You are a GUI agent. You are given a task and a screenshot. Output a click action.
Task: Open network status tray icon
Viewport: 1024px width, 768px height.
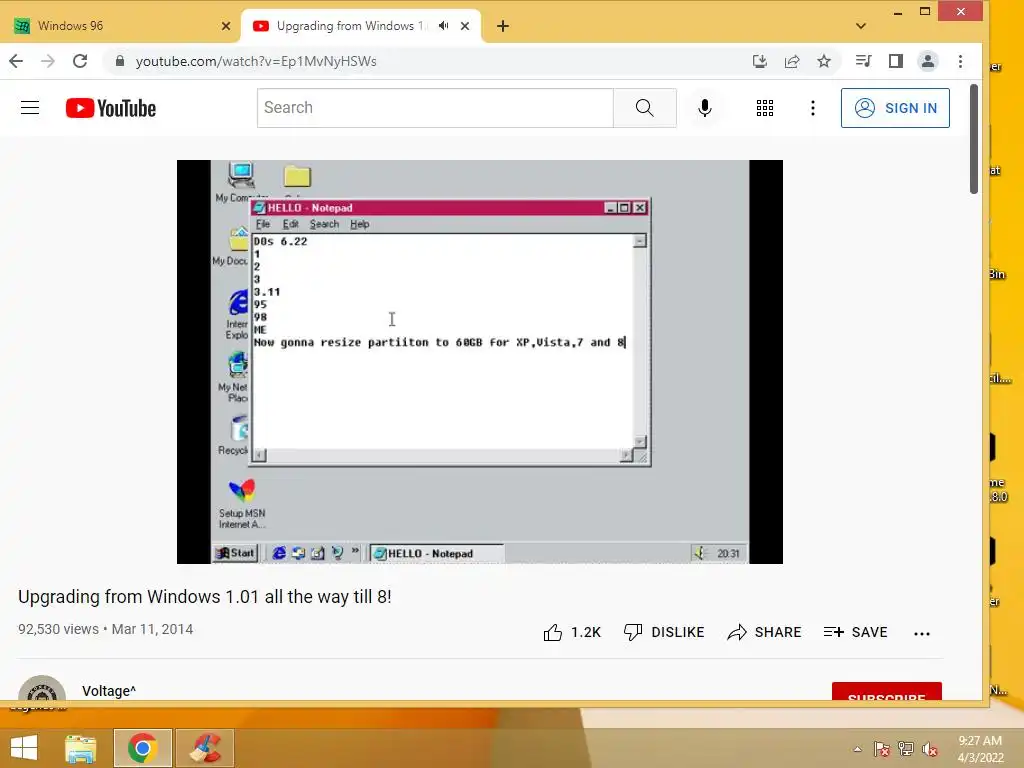pyautogui.click(x=906, y=749)
